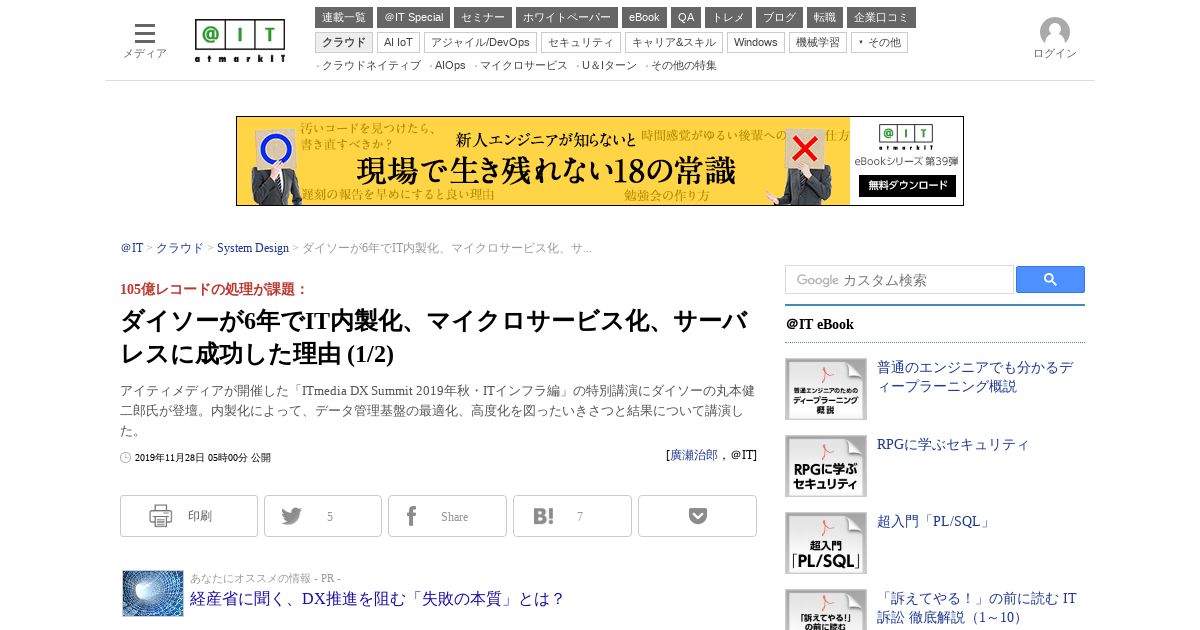Bookmark the article on Hatena B!
Image resolution: width=1200 pixels, height=630 pixels.
[x=572, y=516]
